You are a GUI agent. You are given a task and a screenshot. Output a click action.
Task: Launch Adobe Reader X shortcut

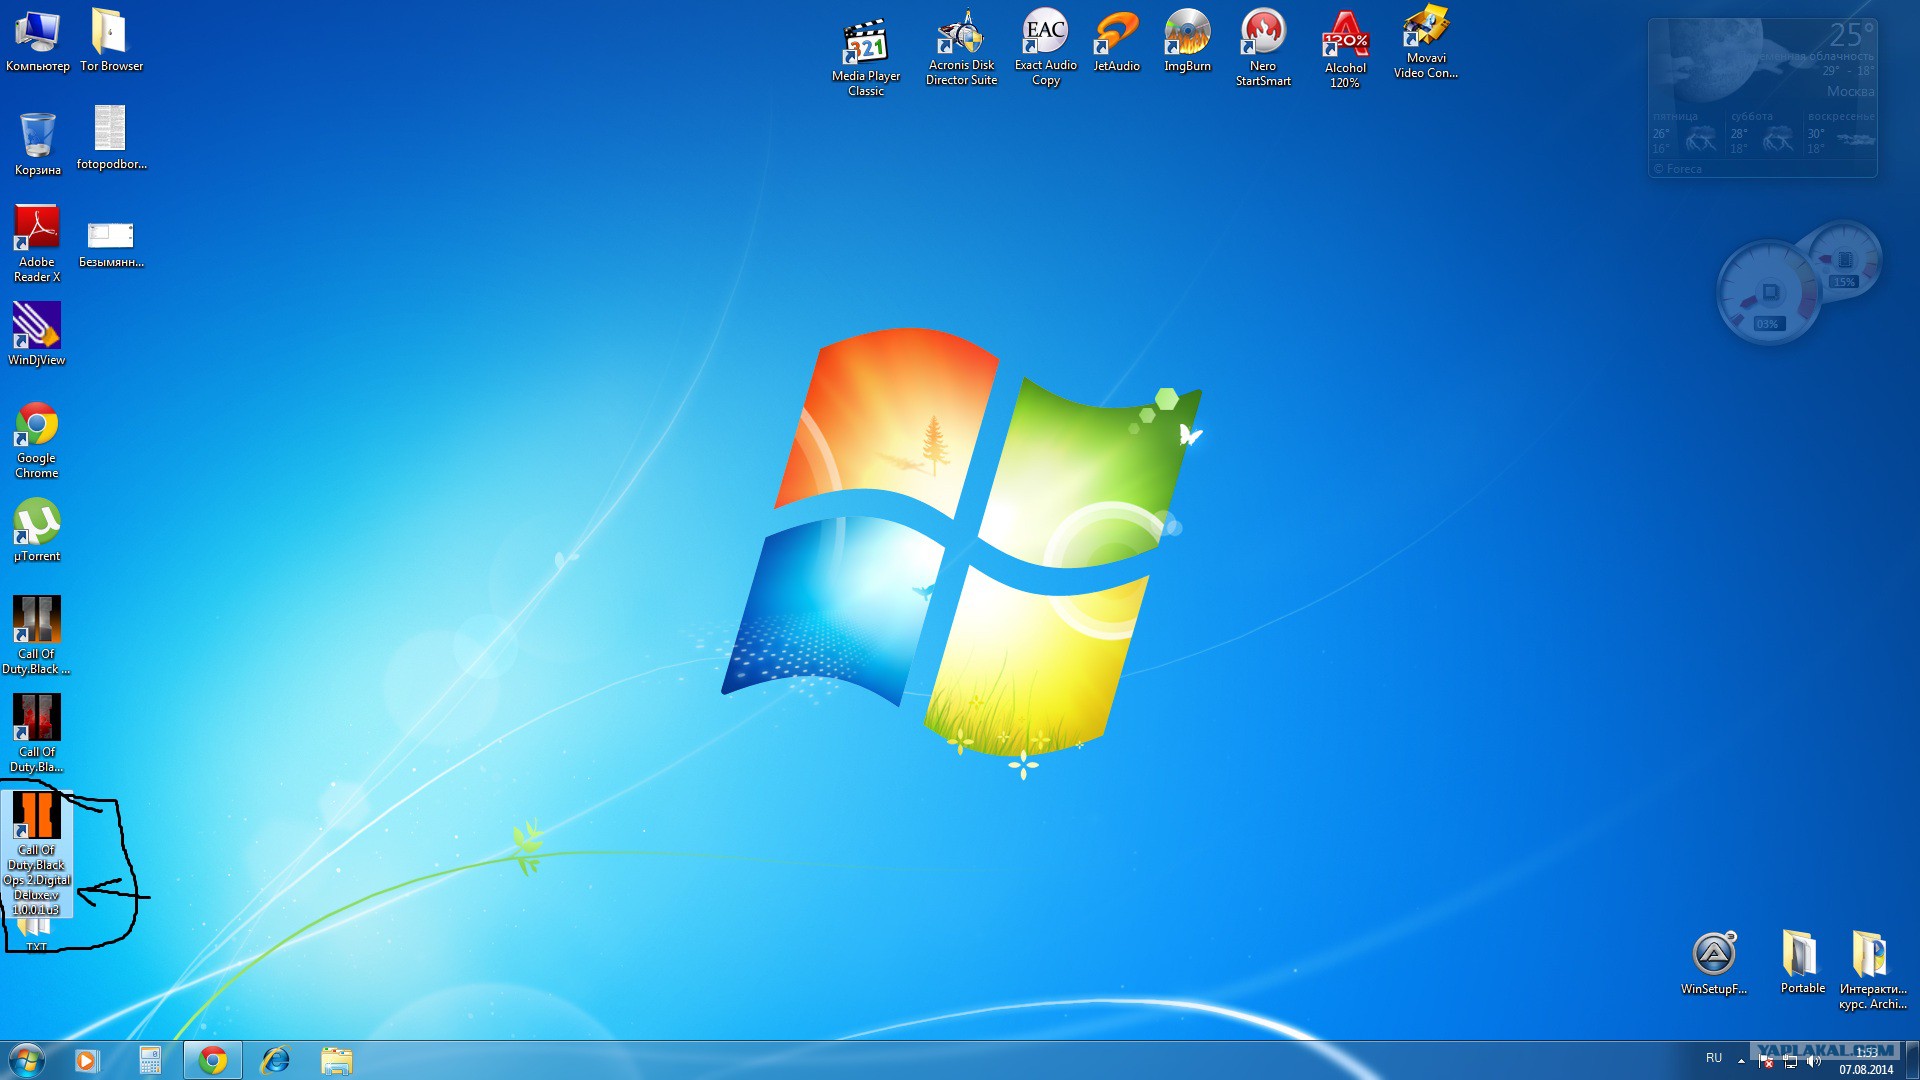tap(37, 243)
